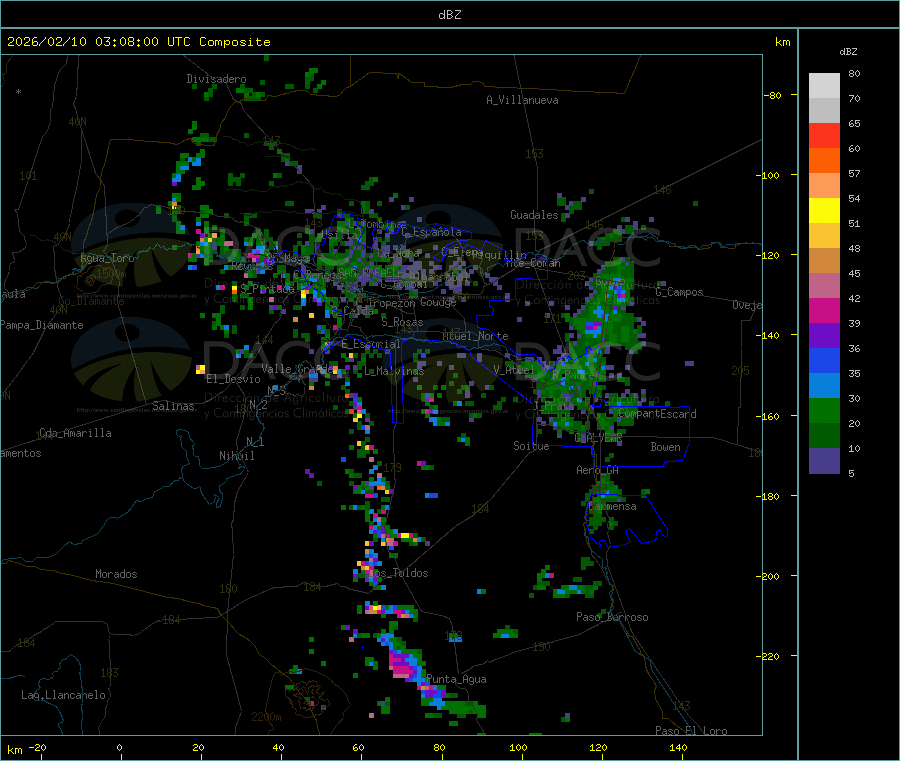This screenshot has width=900, height=761.
Task: Click the Soitue location label
Action: [531, 446]
